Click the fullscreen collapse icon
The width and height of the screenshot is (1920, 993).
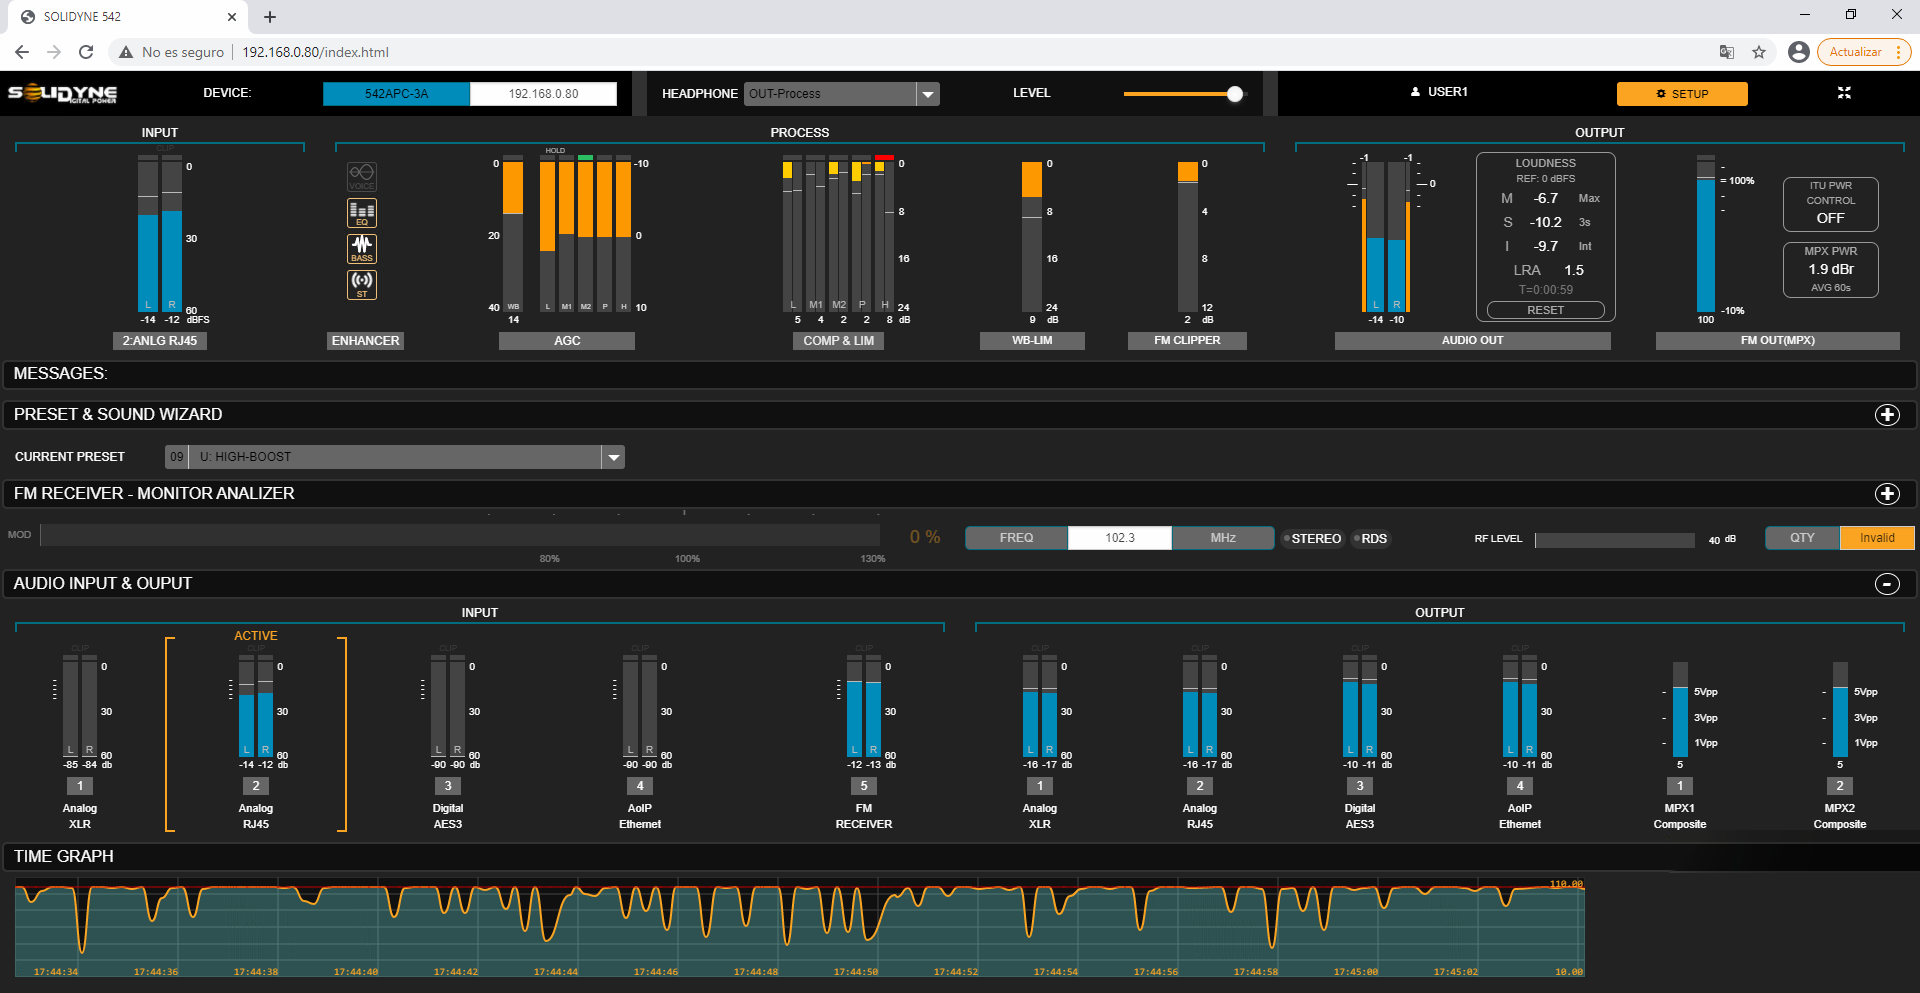[1844, 93]
